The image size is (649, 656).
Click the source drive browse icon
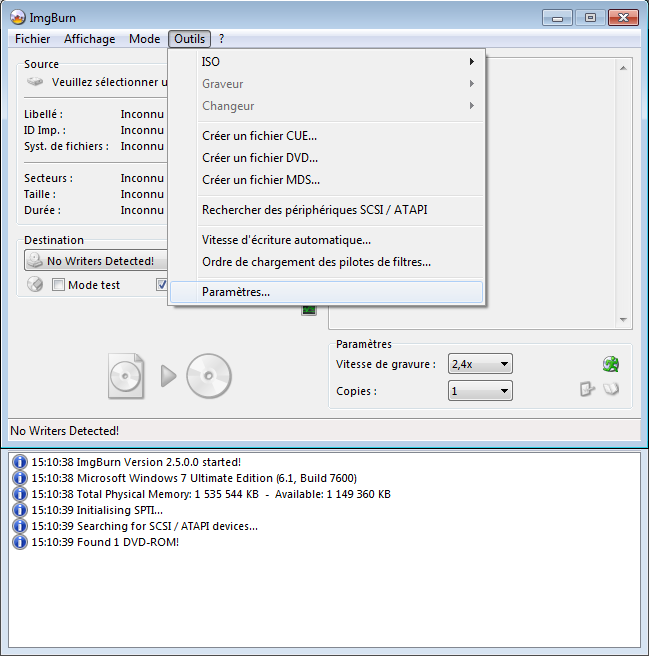pyautogui.click(x=35, y=82)
